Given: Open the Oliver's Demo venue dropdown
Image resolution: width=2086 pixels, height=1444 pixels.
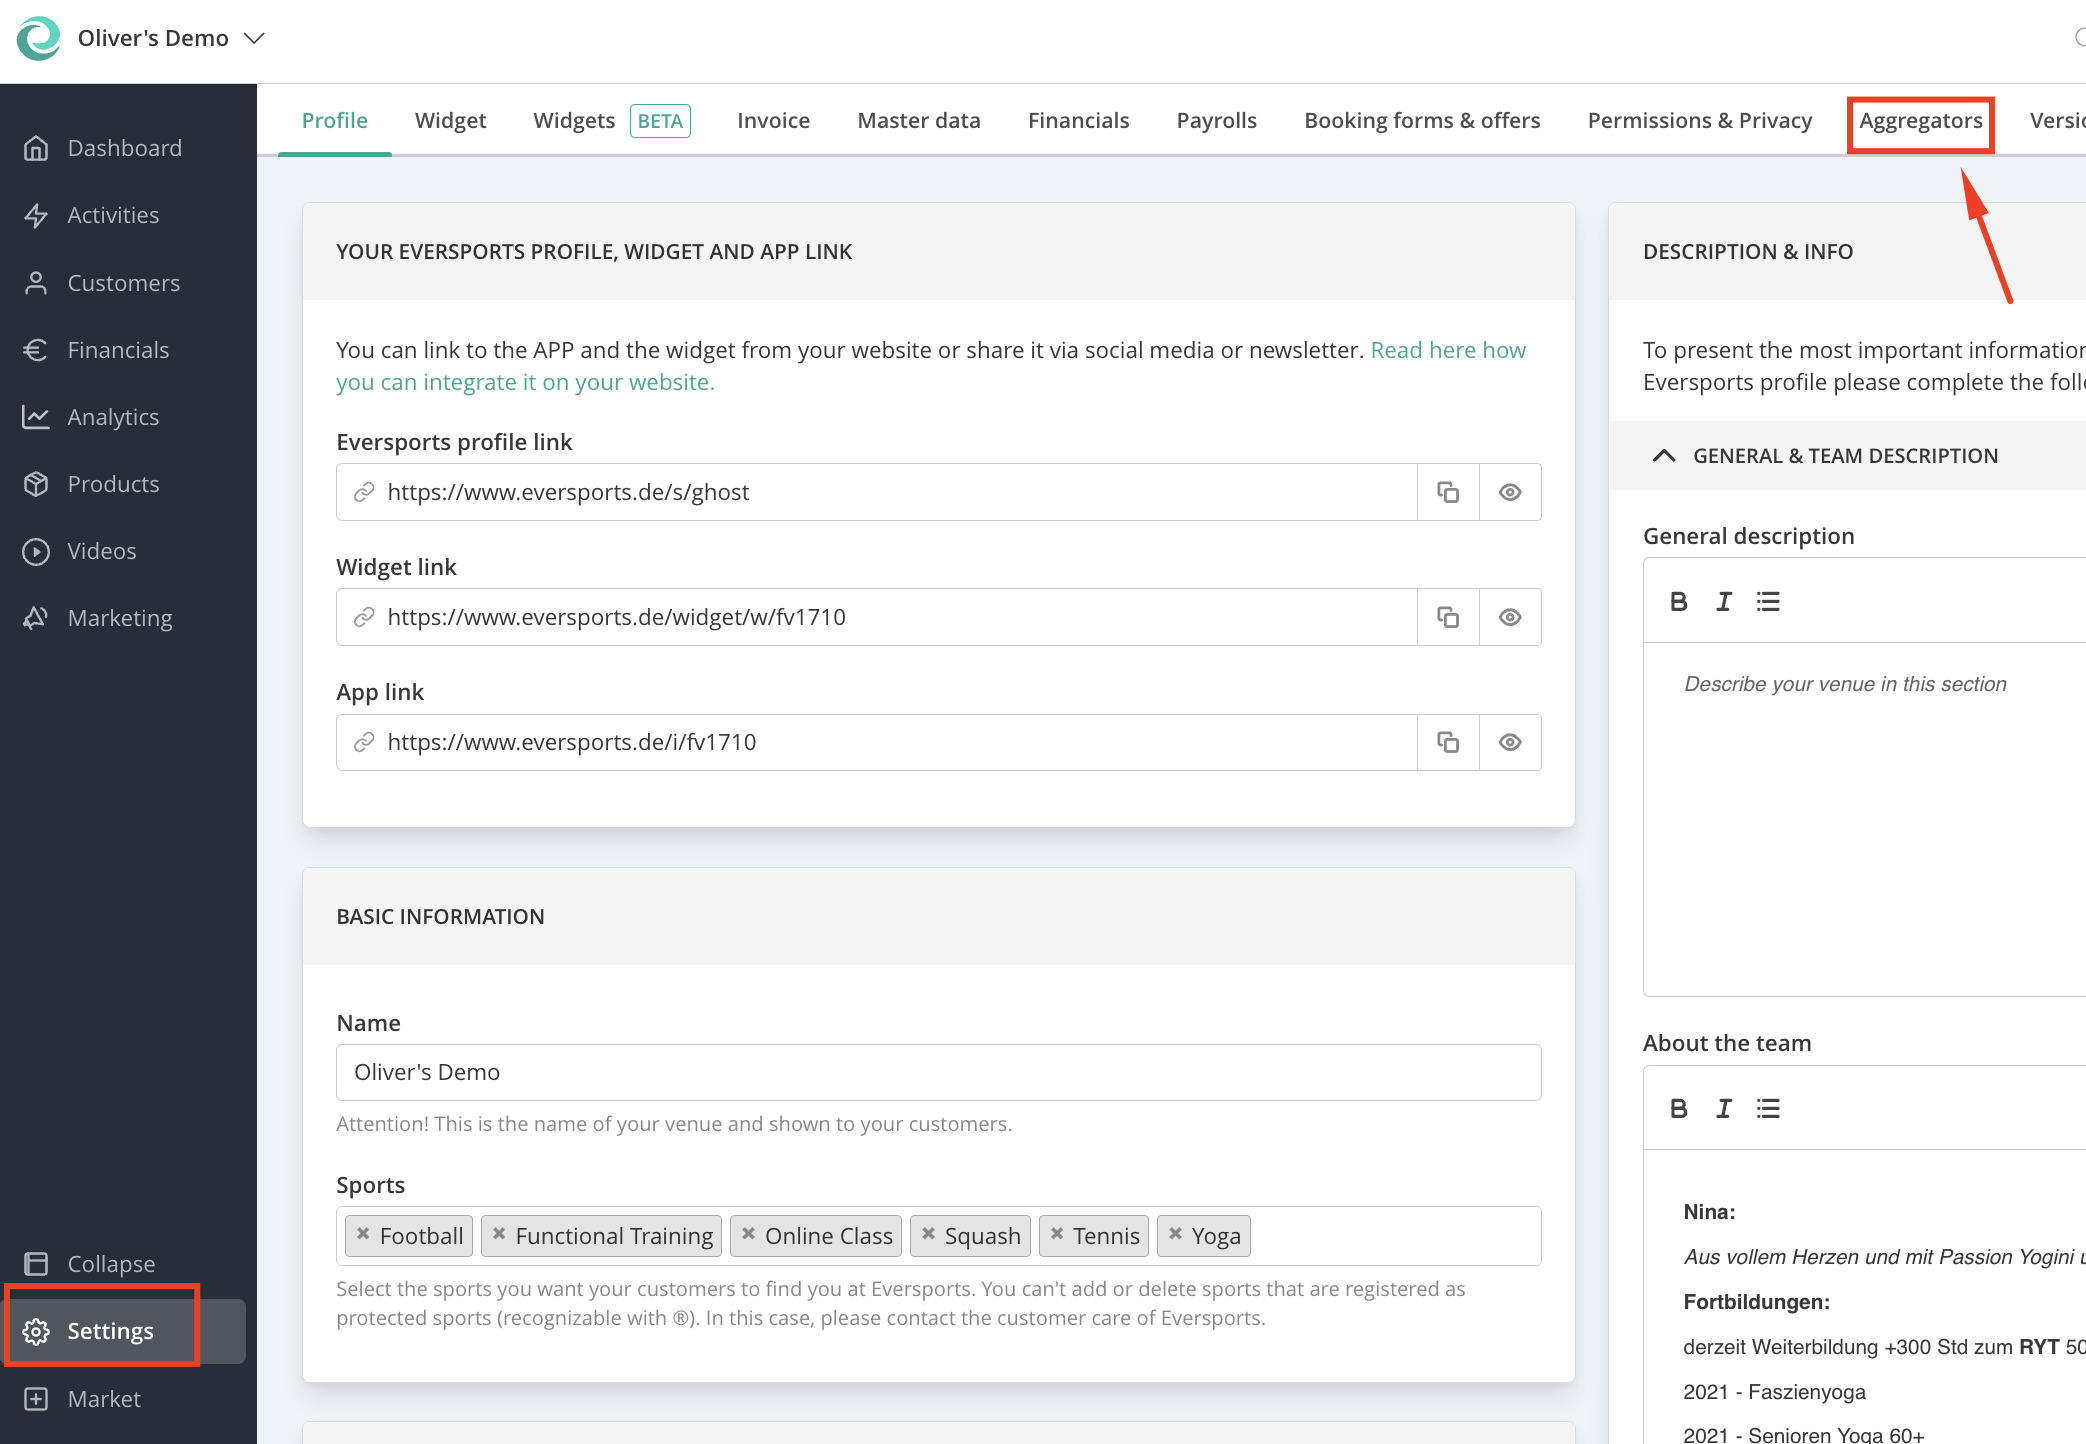Looking at the screenshot, I should tap(171, 38).
